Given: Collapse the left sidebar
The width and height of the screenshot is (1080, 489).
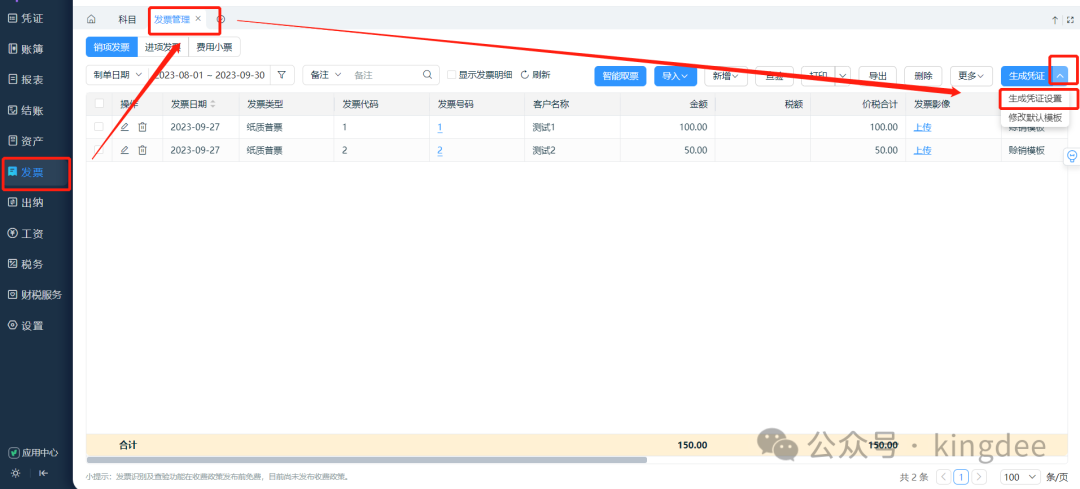Looking at the screenshot, I should pyautogui.click(x=43, y=473).
